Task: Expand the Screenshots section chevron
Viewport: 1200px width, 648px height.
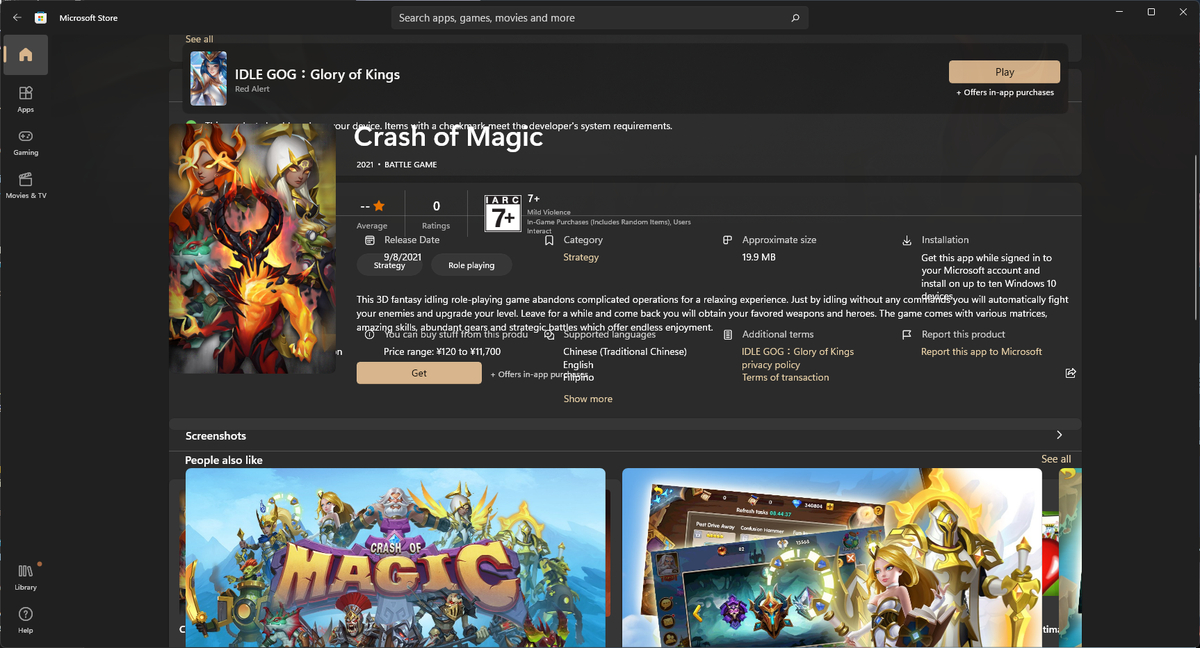Action: tap(1059, 435)
